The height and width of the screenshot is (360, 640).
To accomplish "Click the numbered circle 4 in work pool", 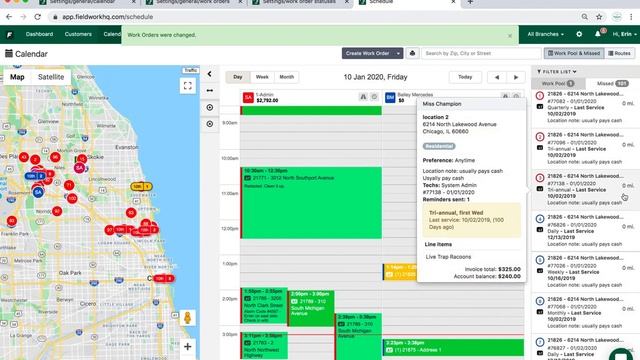I will click(540, 219).
